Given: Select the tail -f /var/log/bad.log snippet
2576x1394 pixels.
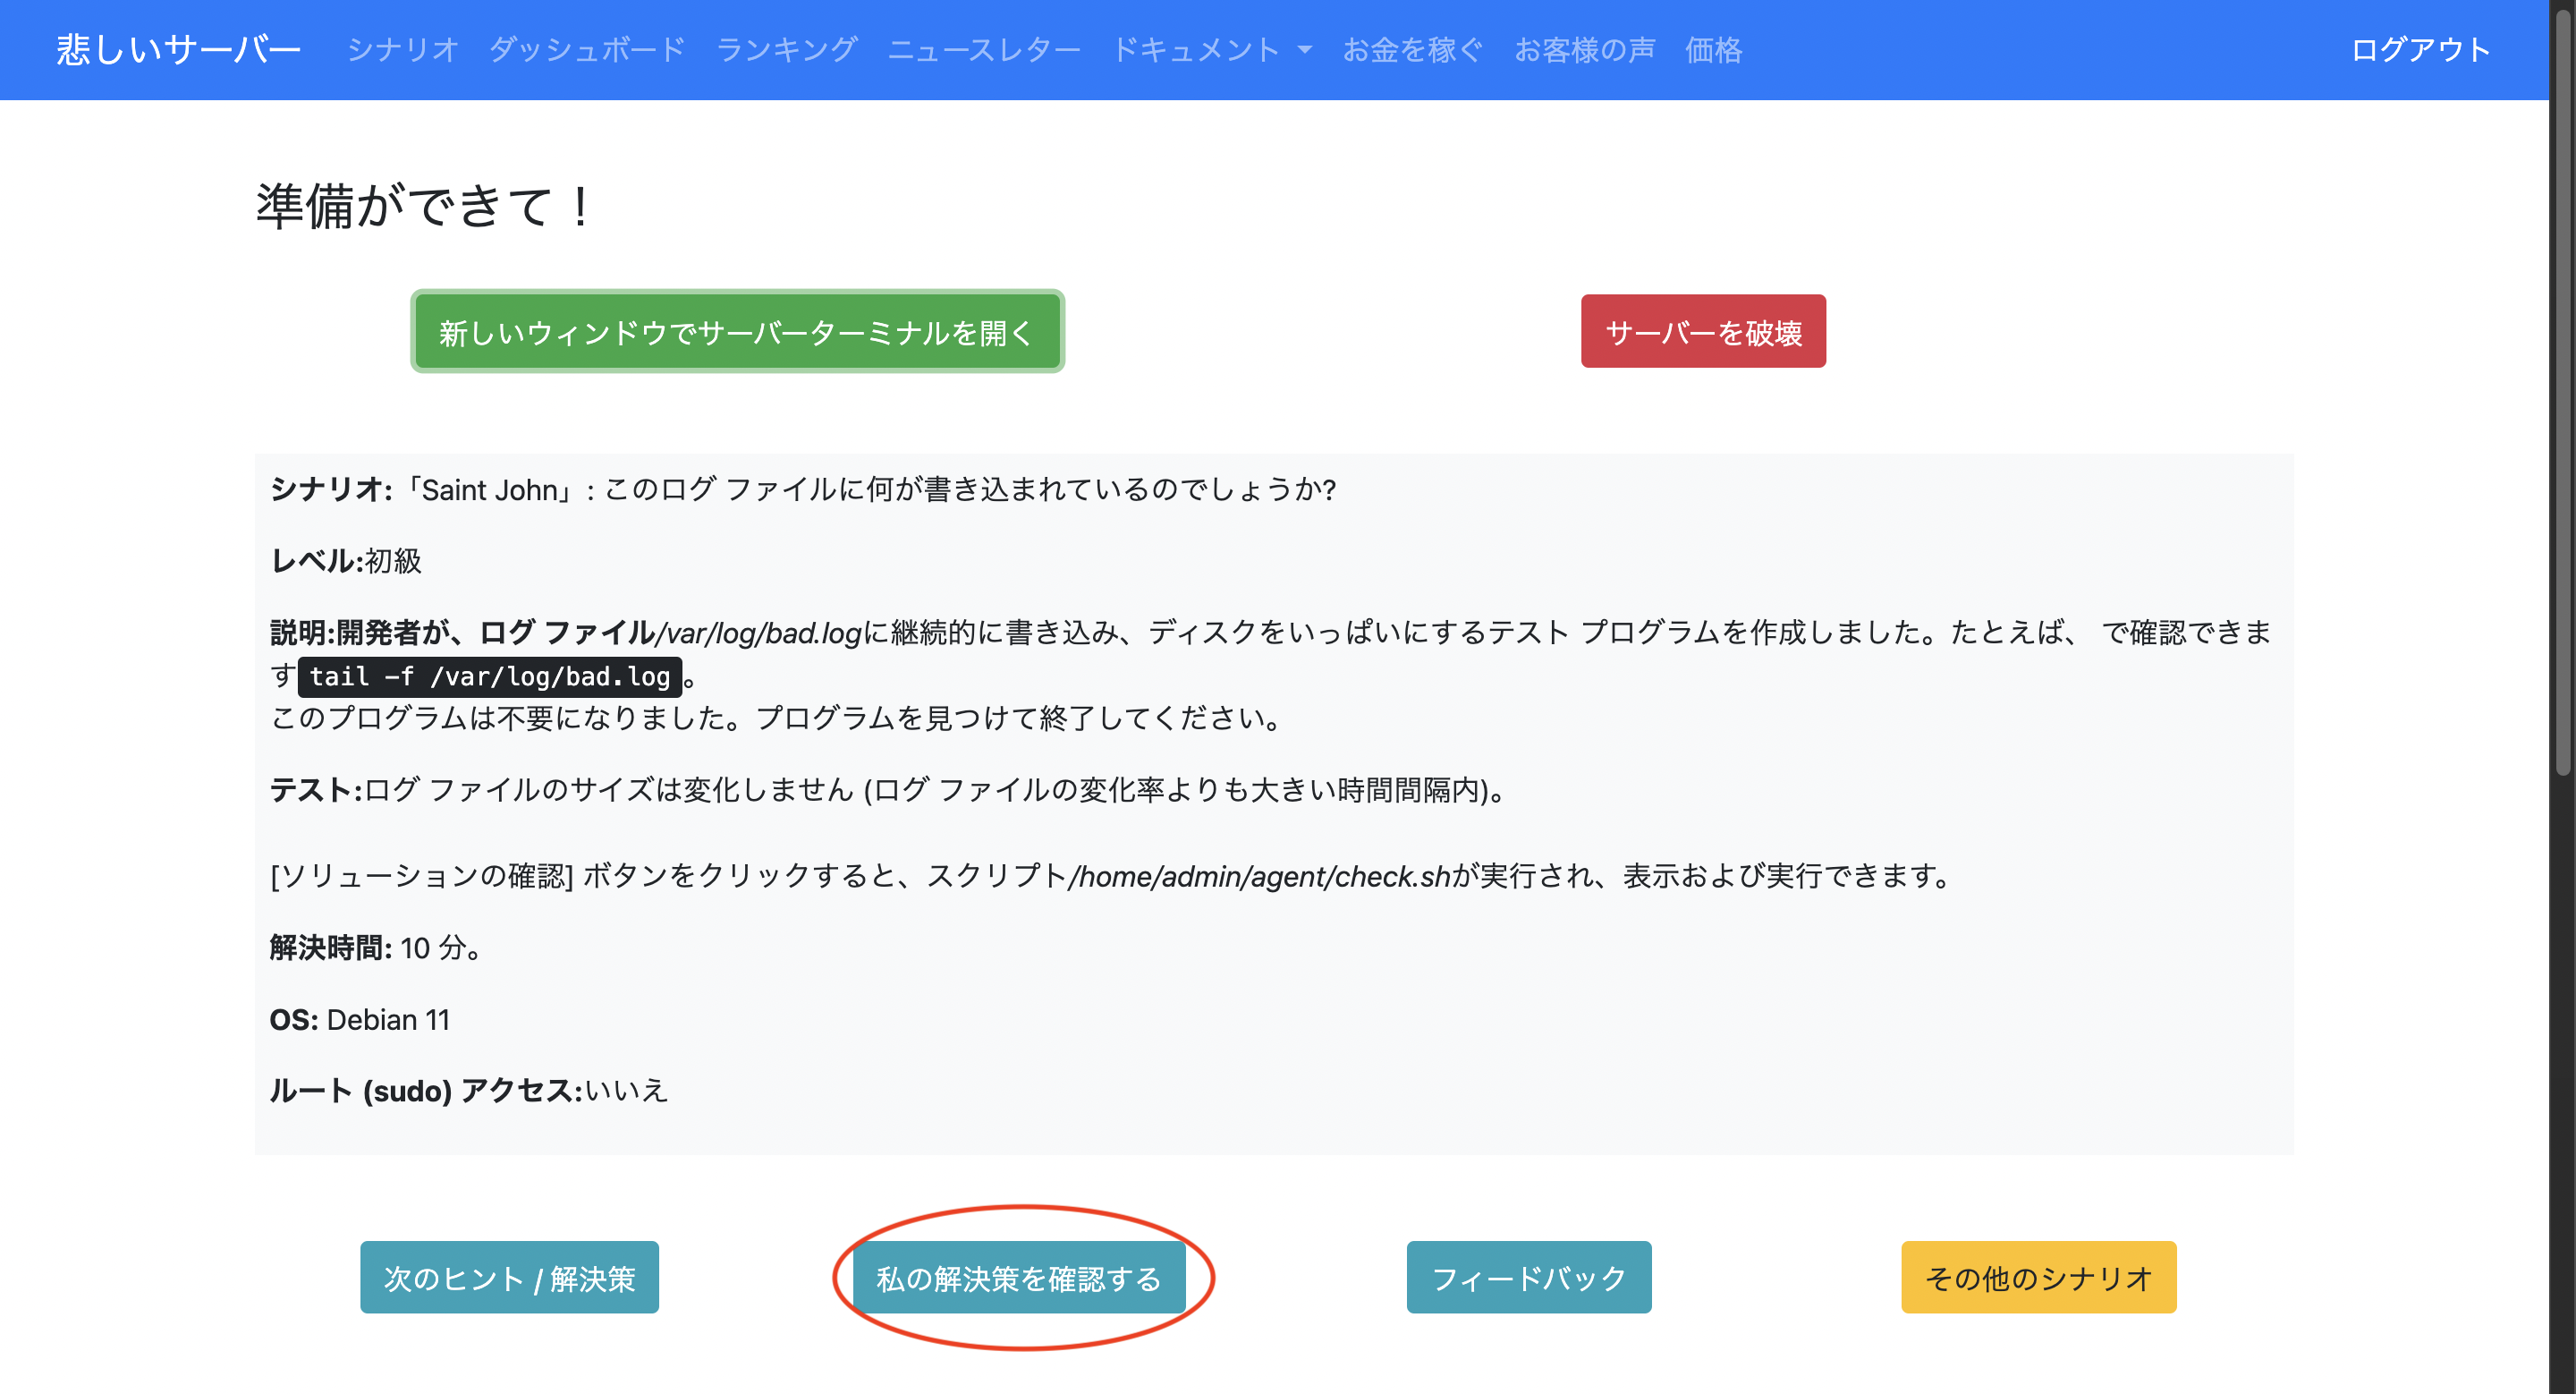Looking at the screenshot, I should [489, 676].
